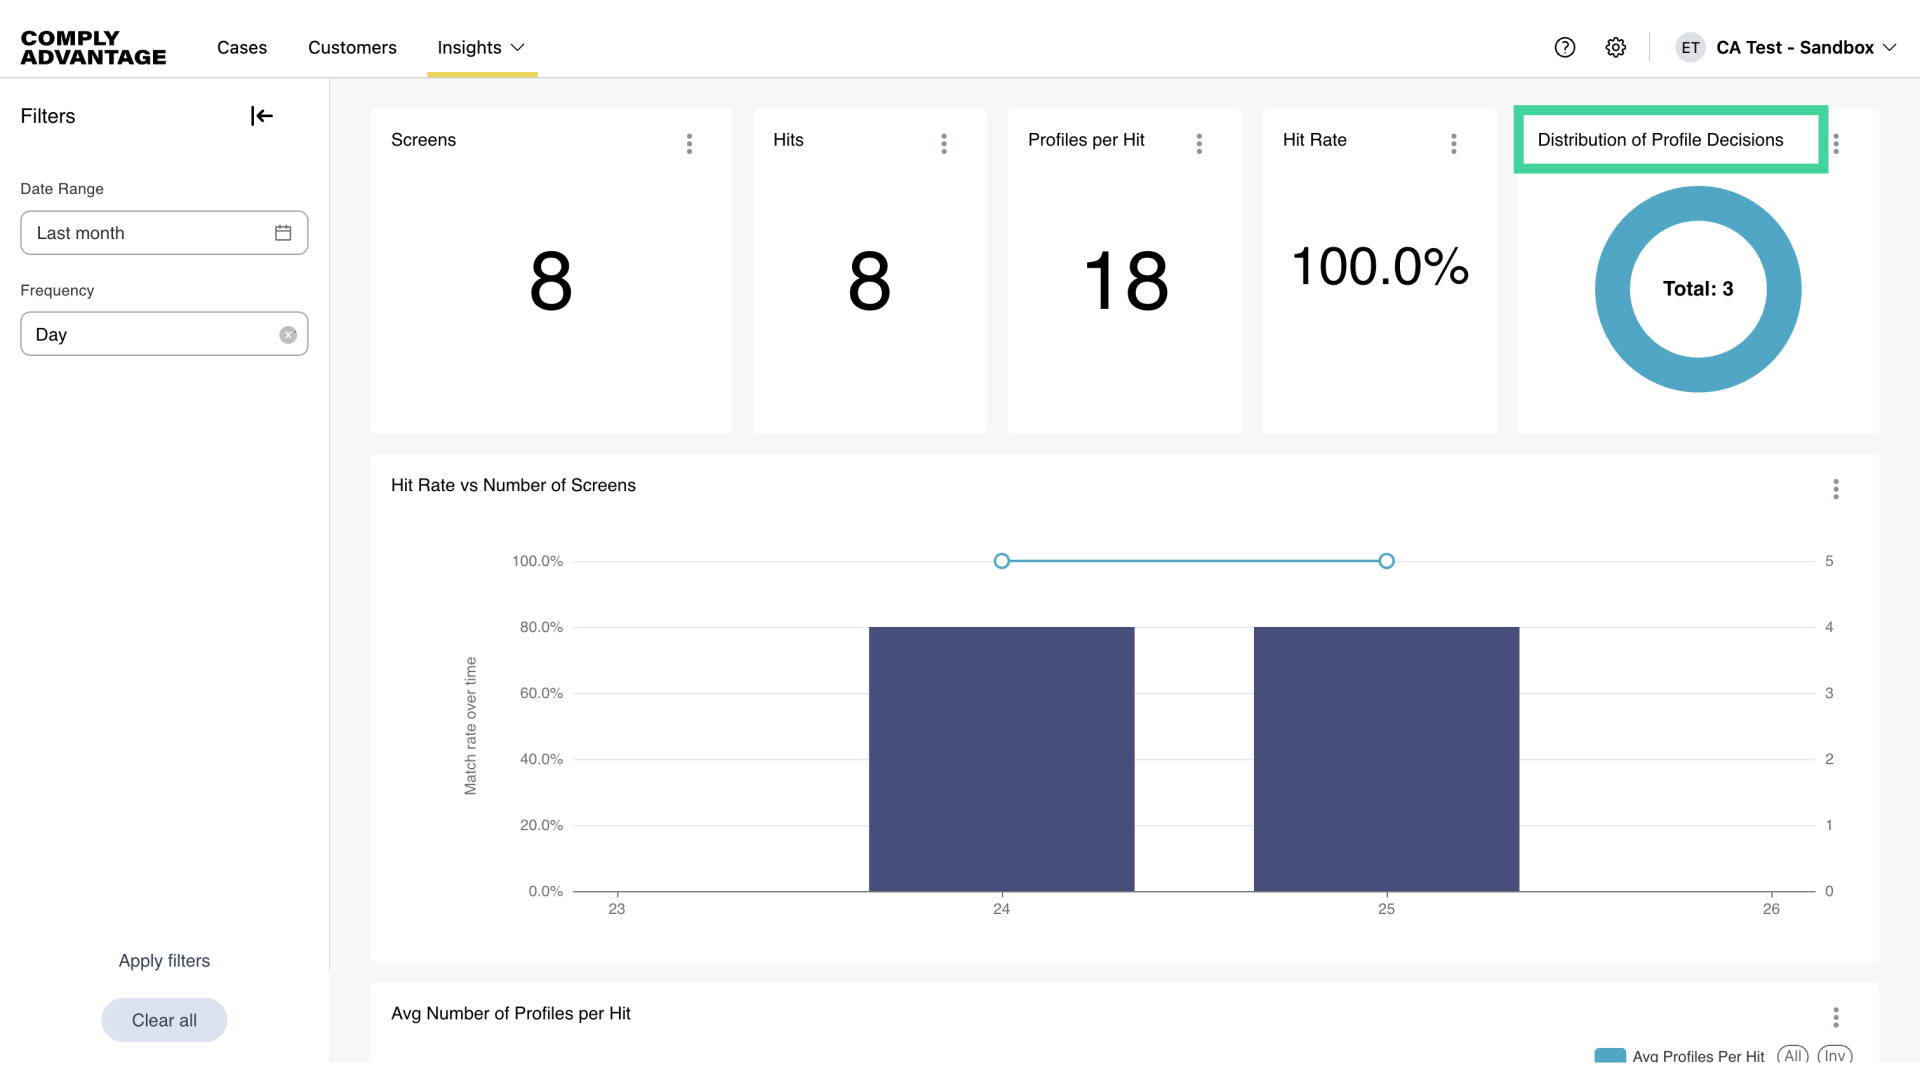The image size is (1920, 1080).
Task: Open Distribution of Profile Decisions options menu
Action: pos(1837,143)
